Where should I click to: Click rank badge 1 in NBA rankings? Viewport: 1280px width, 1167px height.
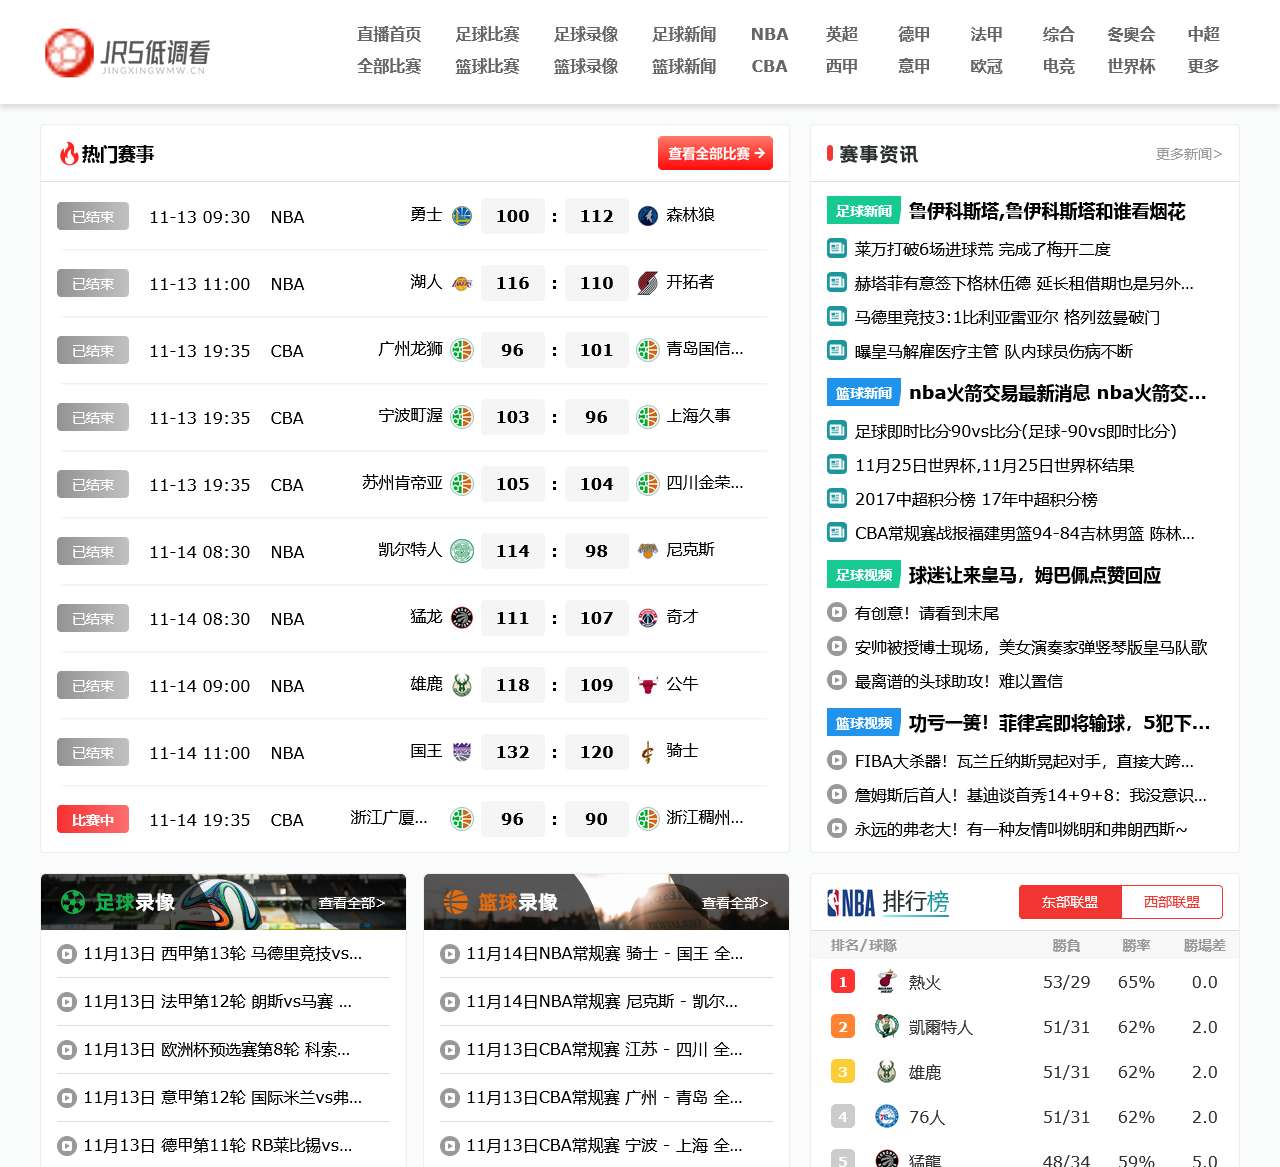843,982
